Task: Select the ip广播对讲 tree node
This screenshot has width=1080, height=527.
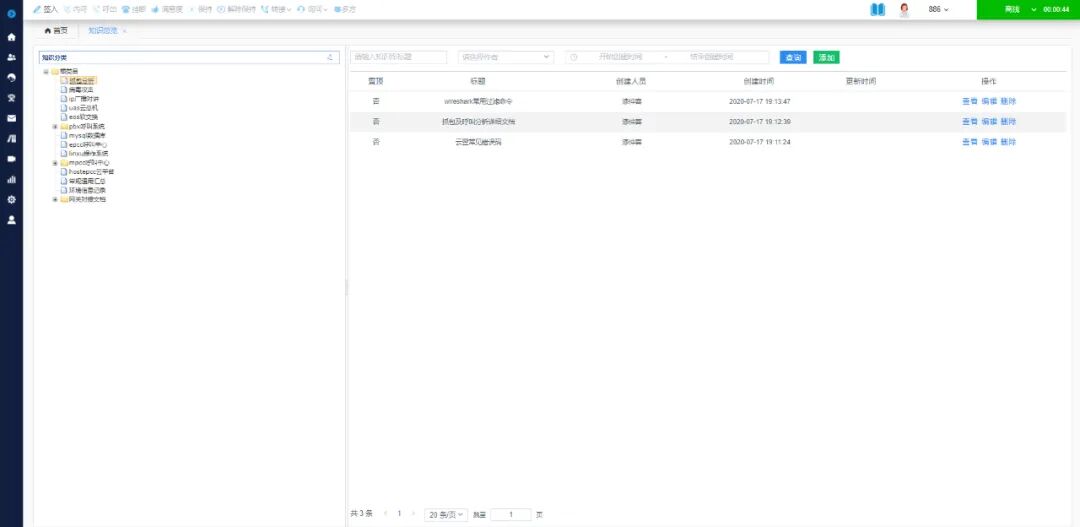Action: pyautogui.click(x=83, y=99)
